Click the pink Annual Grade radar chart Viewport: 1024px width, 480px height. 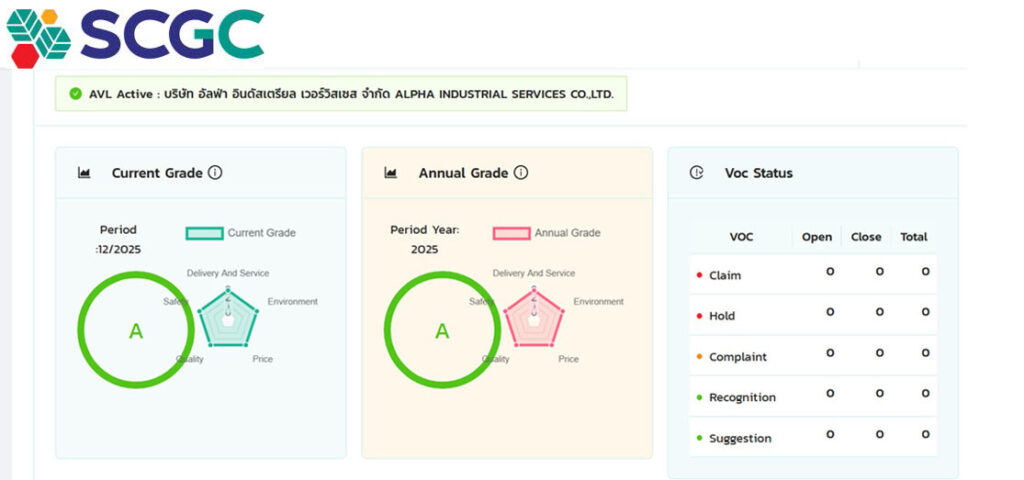(x=534, y=316)
